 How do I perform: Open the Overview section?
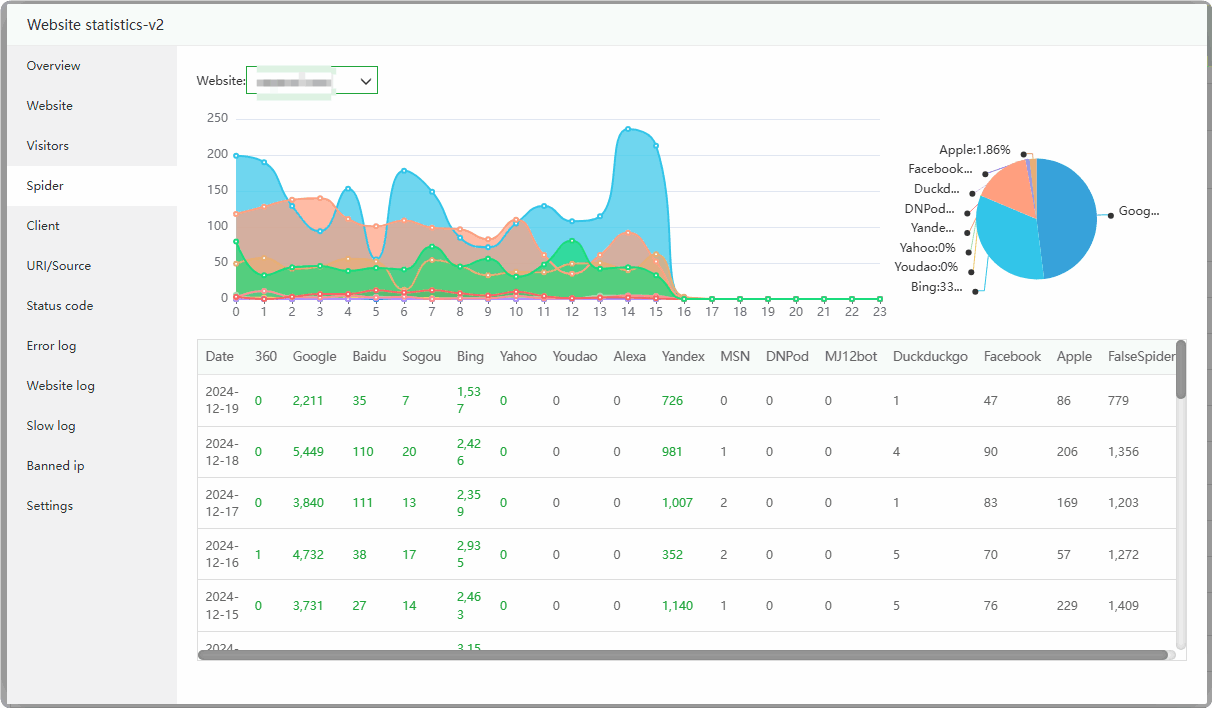[x=54, y=66]
